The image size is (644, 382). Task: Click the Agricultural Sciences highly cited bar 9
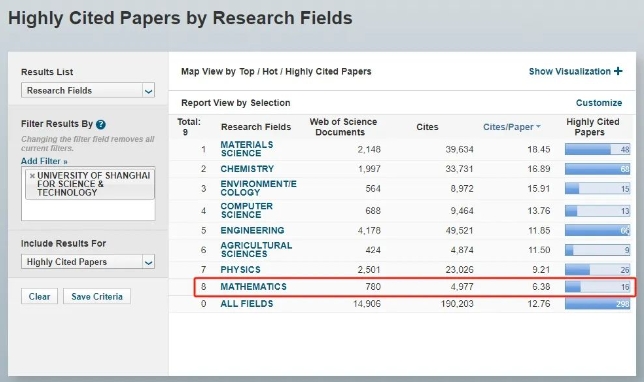pos(597,250)
